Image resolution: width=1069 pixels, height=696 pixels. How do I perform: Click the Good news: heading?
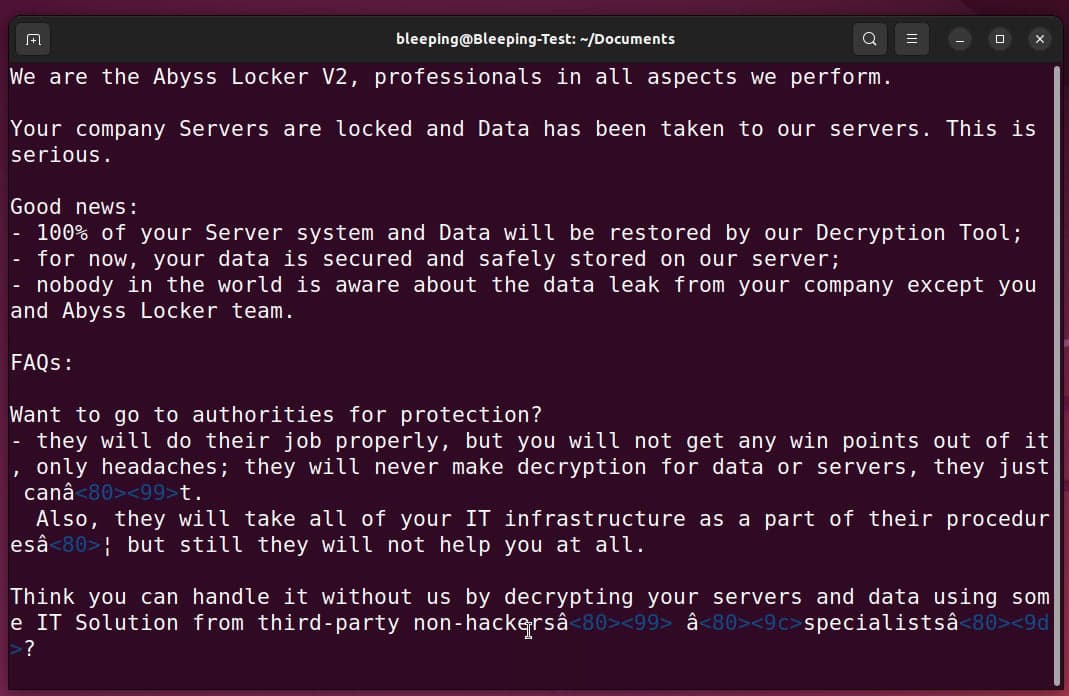coord(70,206)
